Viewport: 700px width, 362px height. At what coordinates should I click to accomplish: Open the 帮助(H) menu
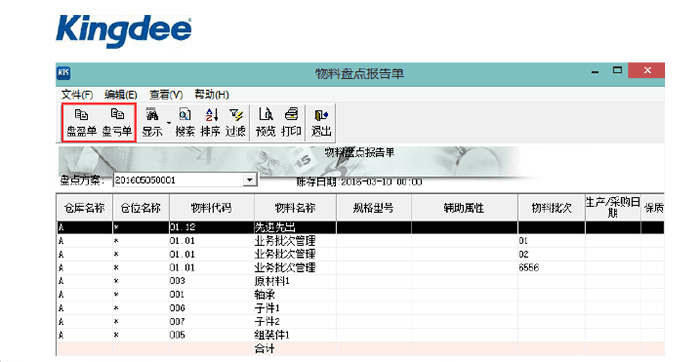click(x=212, y=95)
